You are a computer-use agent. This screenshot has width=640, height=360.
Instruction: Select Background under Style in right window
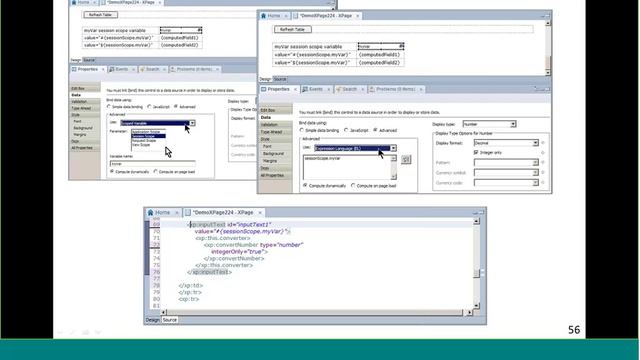[273, 153]
